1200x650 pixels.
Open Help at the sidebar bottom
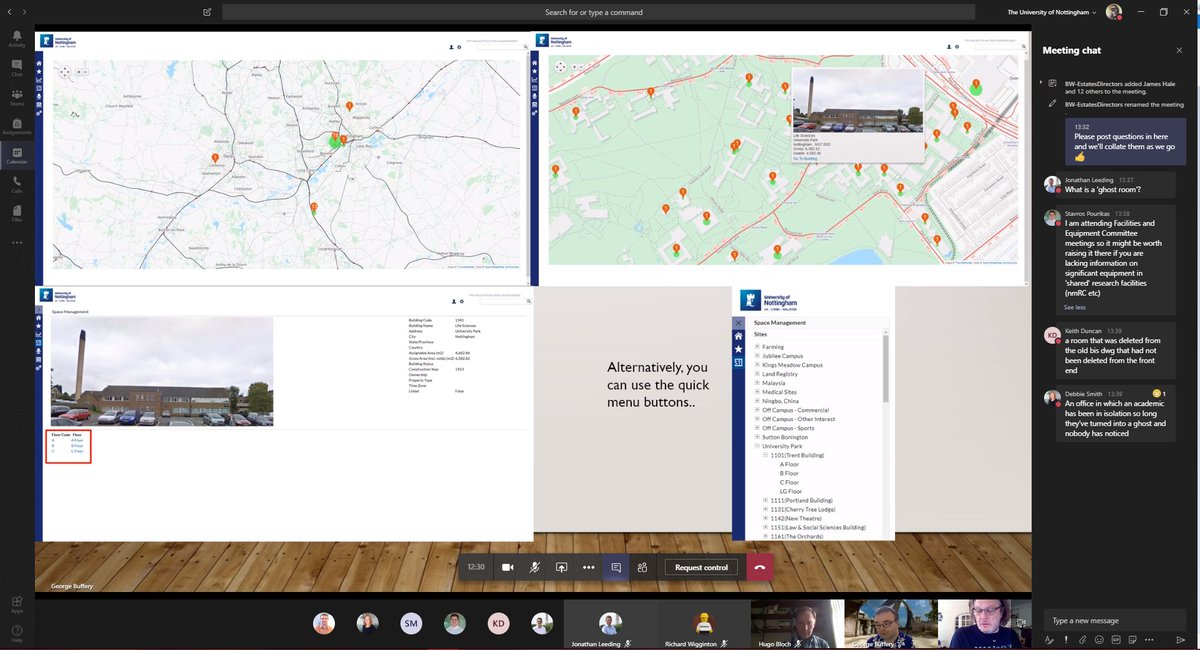click(17, 634)
